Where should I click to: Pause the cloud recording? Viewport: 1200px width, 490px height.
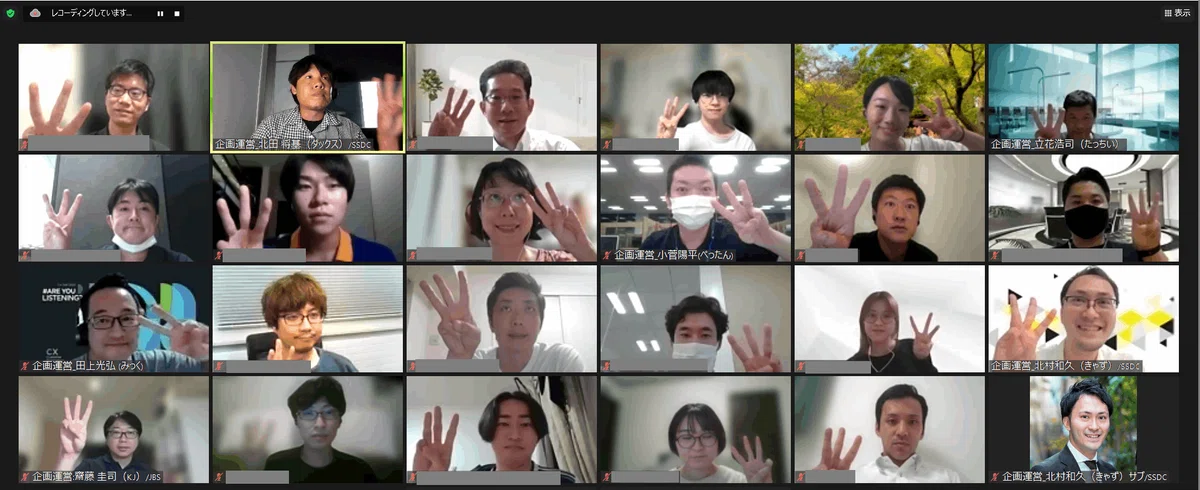point(161,14)
